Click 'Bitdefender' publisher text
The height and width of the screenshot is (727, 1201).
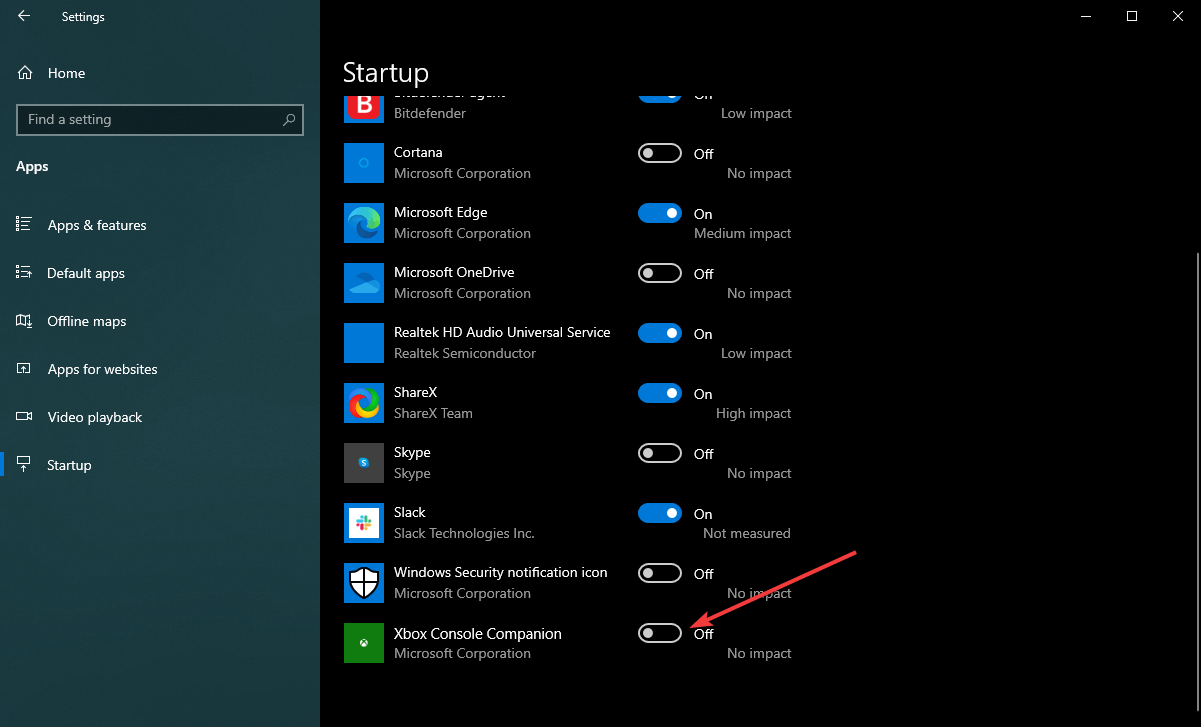(x=430, y=113)
